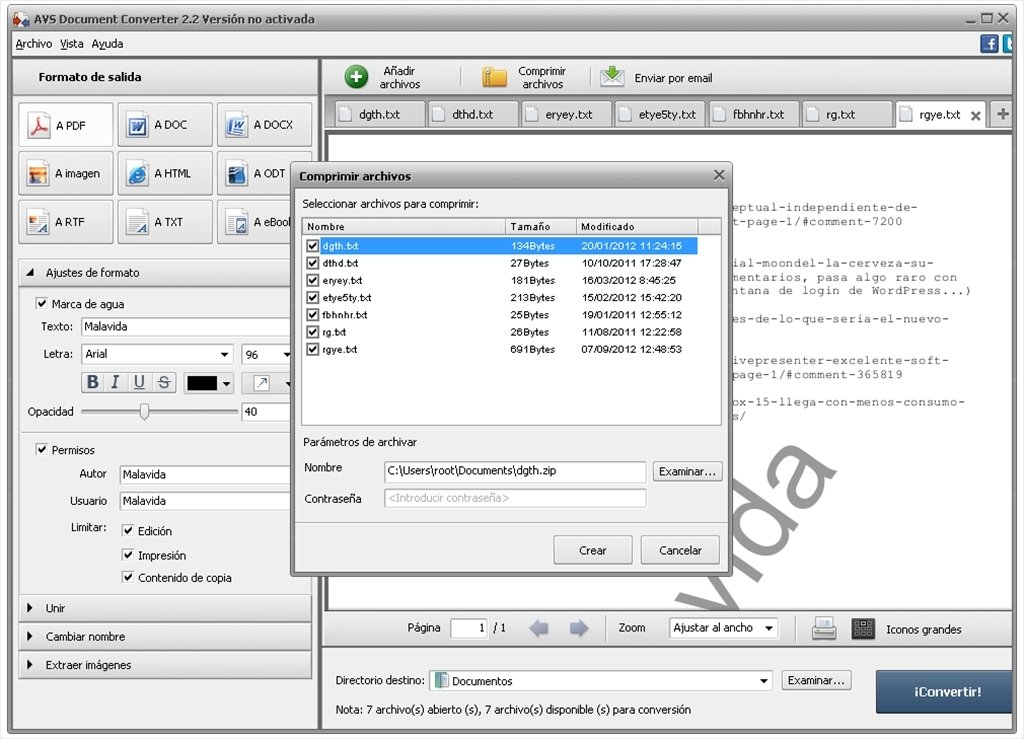This screenshot has height=739, width=1024.
Task: Uncheck dgth.txt in the compress list
Action: (312, 246)
